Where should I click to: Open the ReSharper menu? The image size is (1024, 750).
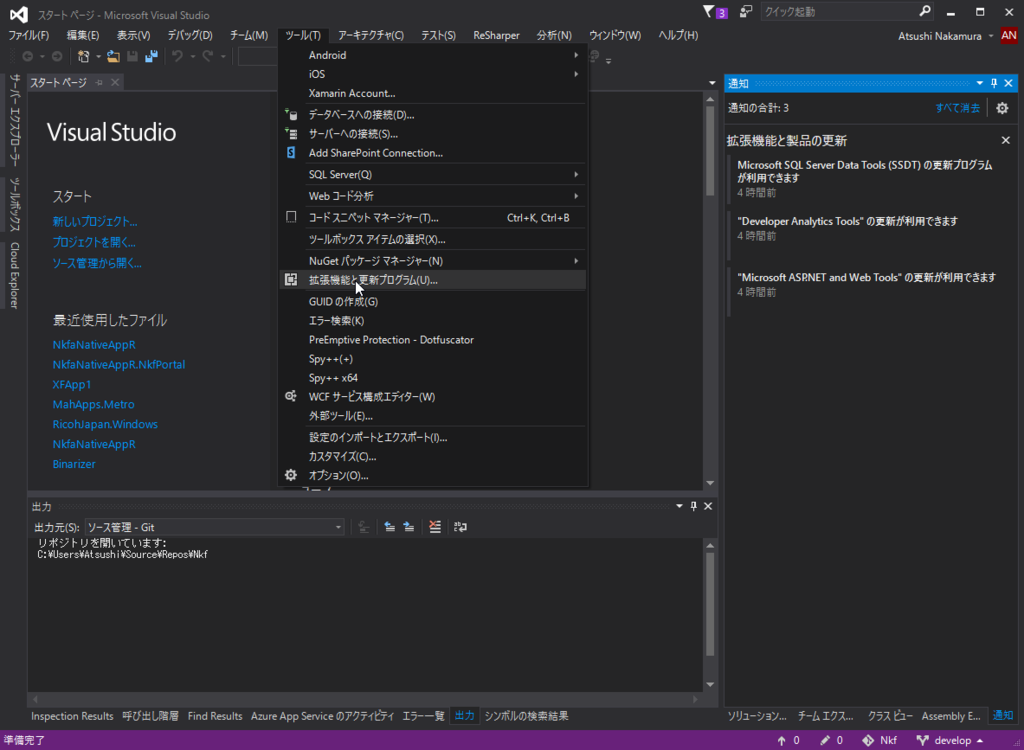(496, 35)
